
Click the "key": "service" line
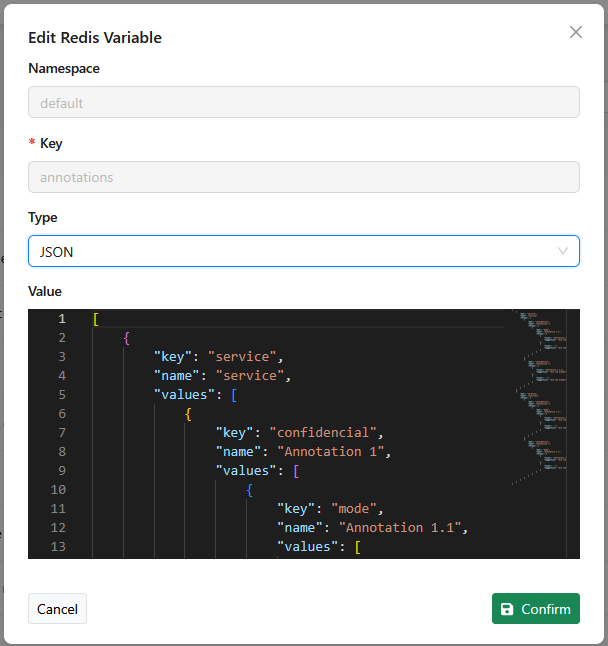218,357
